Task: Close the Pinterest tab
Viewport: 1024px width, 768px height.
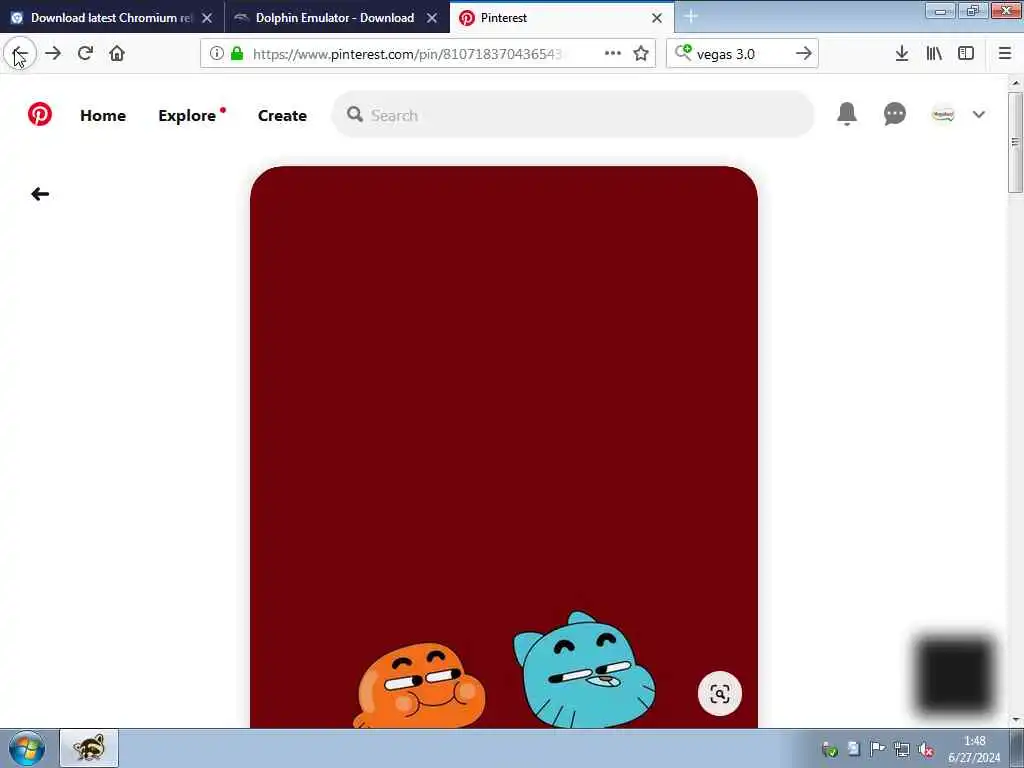Action: [x=657, y=18]
